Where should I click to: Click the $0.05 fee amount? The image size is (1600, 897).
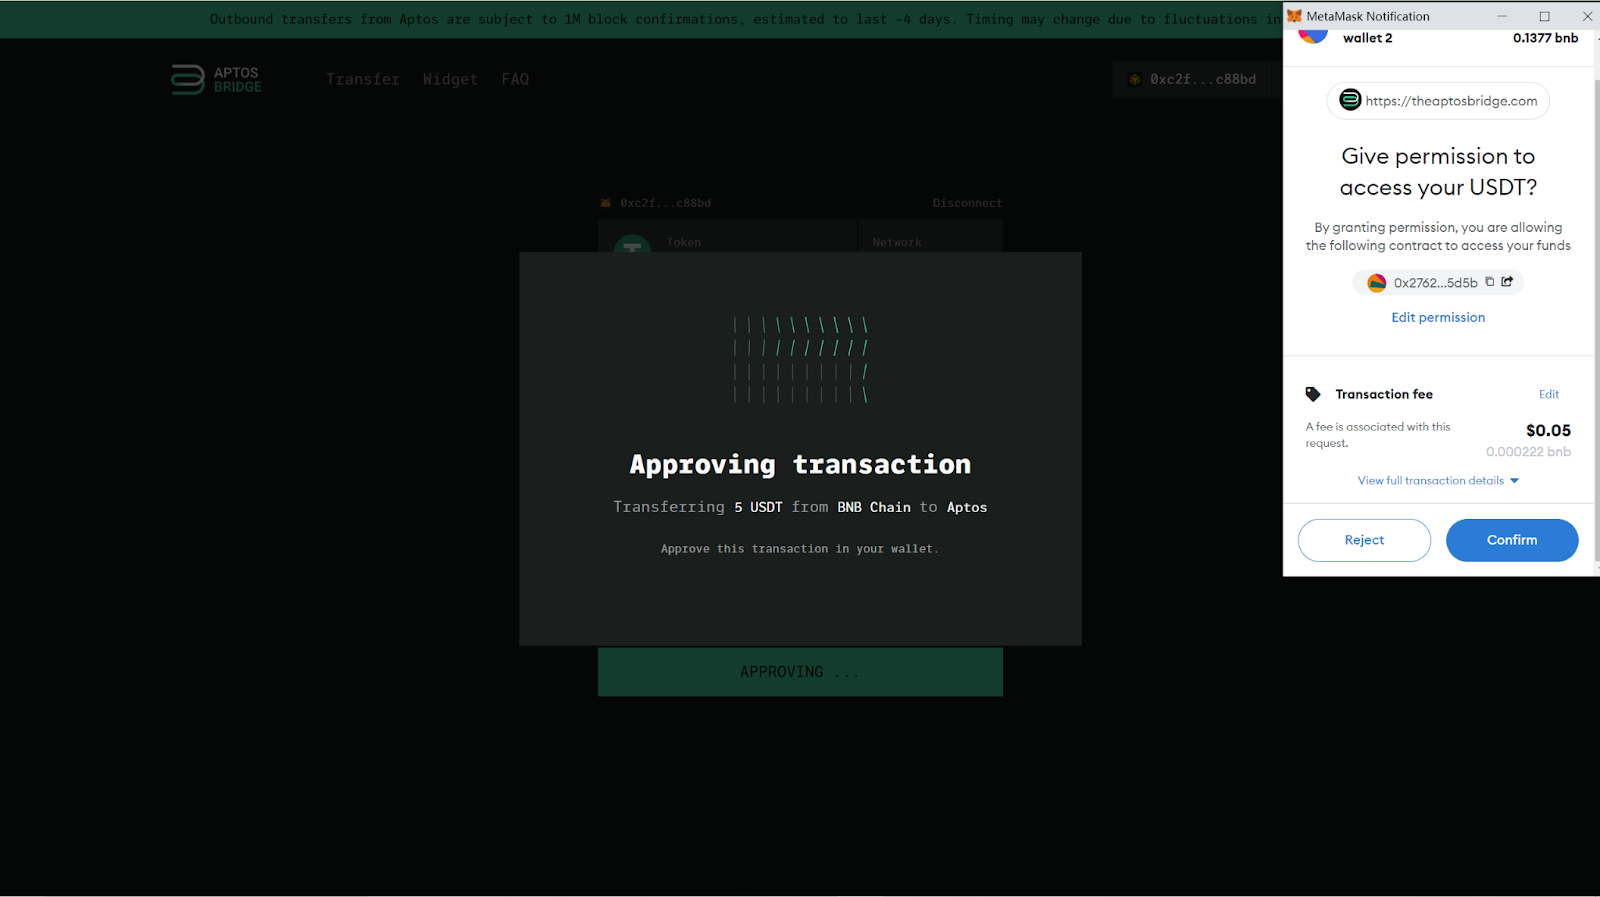(x=1548, y=430)
